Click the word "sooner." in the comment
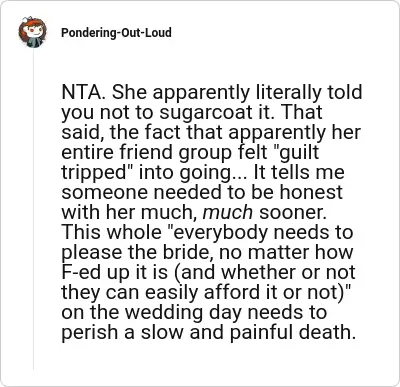 [293, 213]
